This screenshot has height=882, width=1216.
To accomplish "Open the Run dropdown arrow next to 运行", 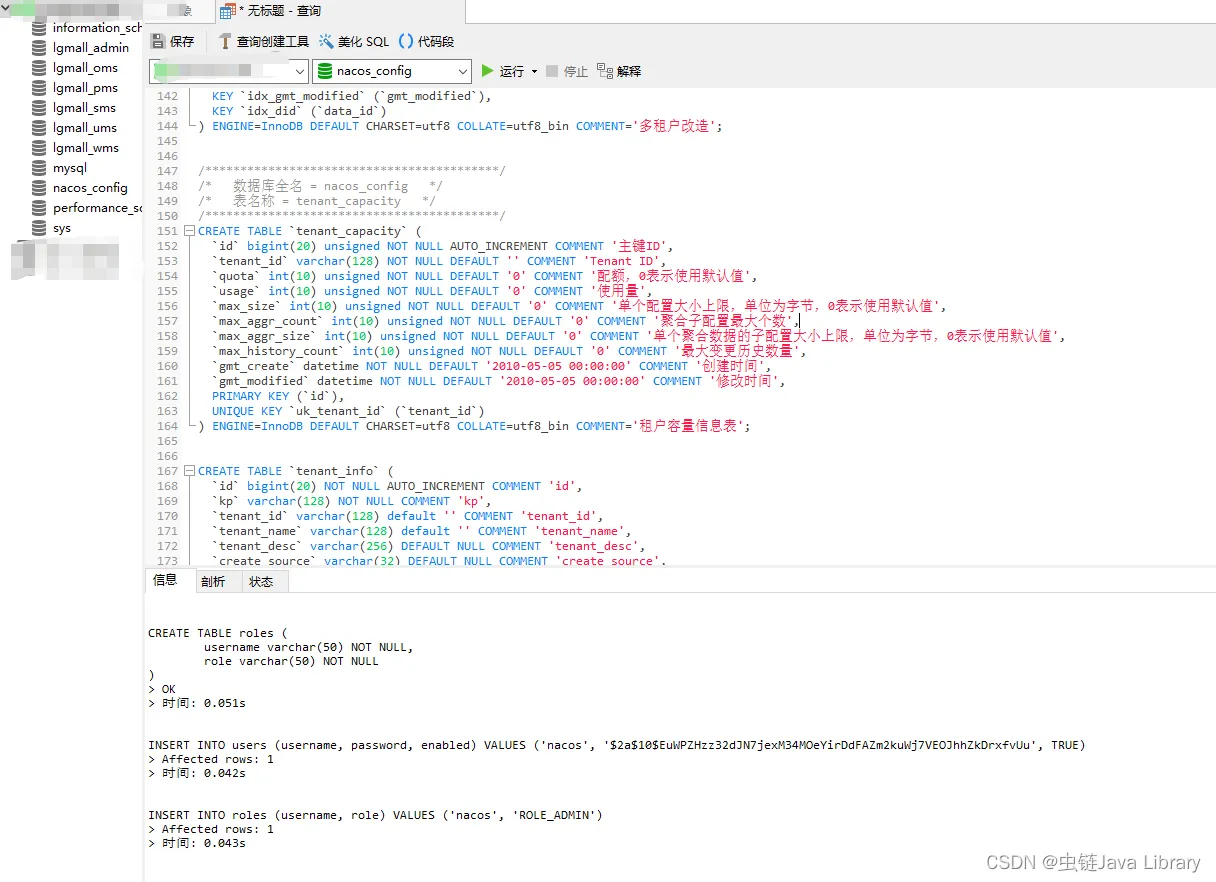I will point(534,71).
